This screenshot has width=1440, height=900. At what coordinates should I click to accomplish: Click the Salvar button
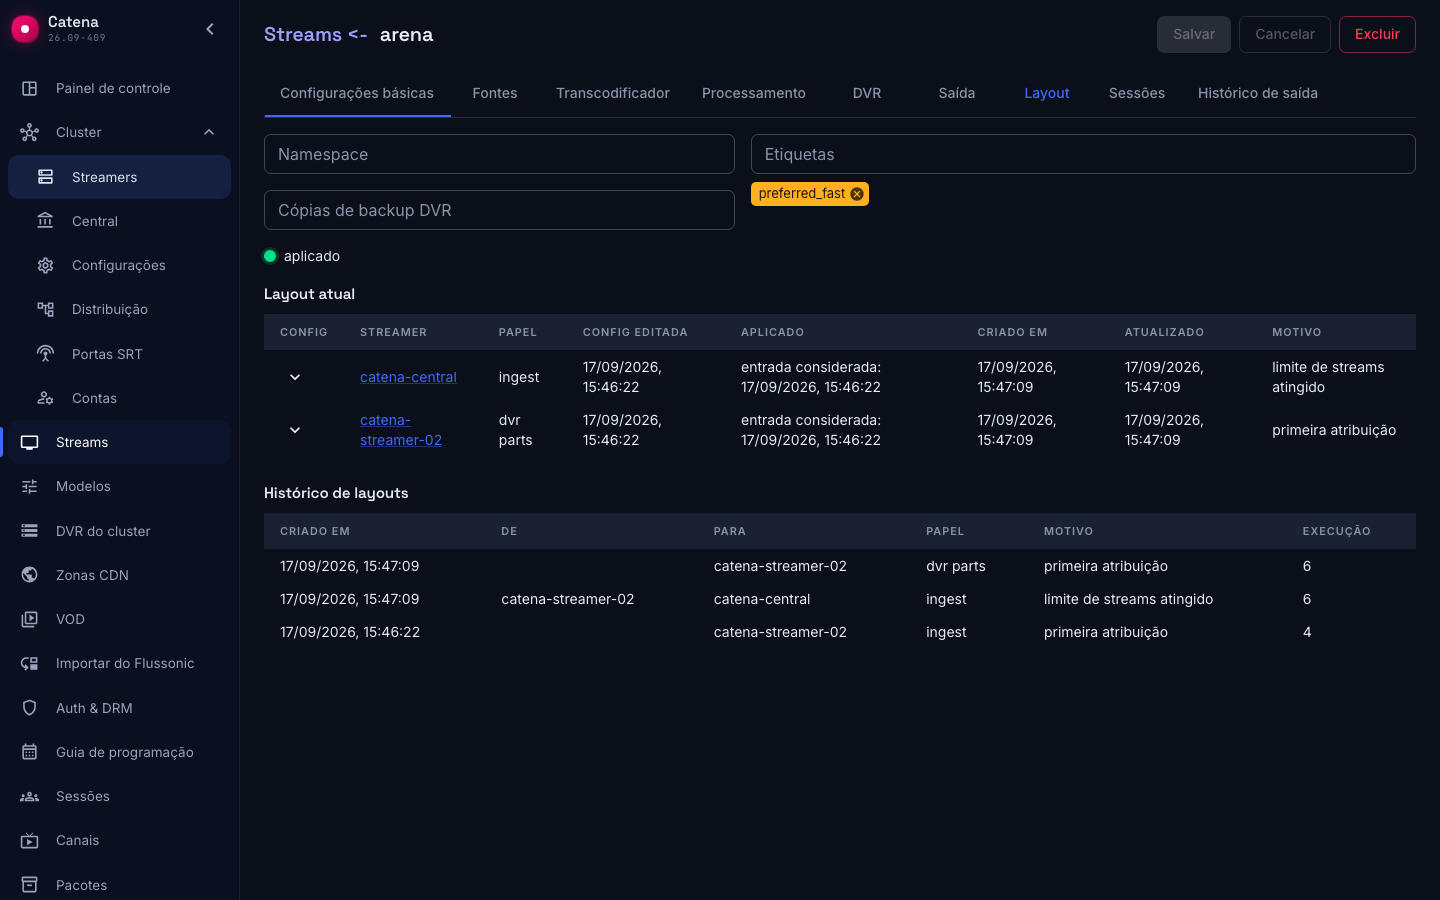[x=1194, y=34]
